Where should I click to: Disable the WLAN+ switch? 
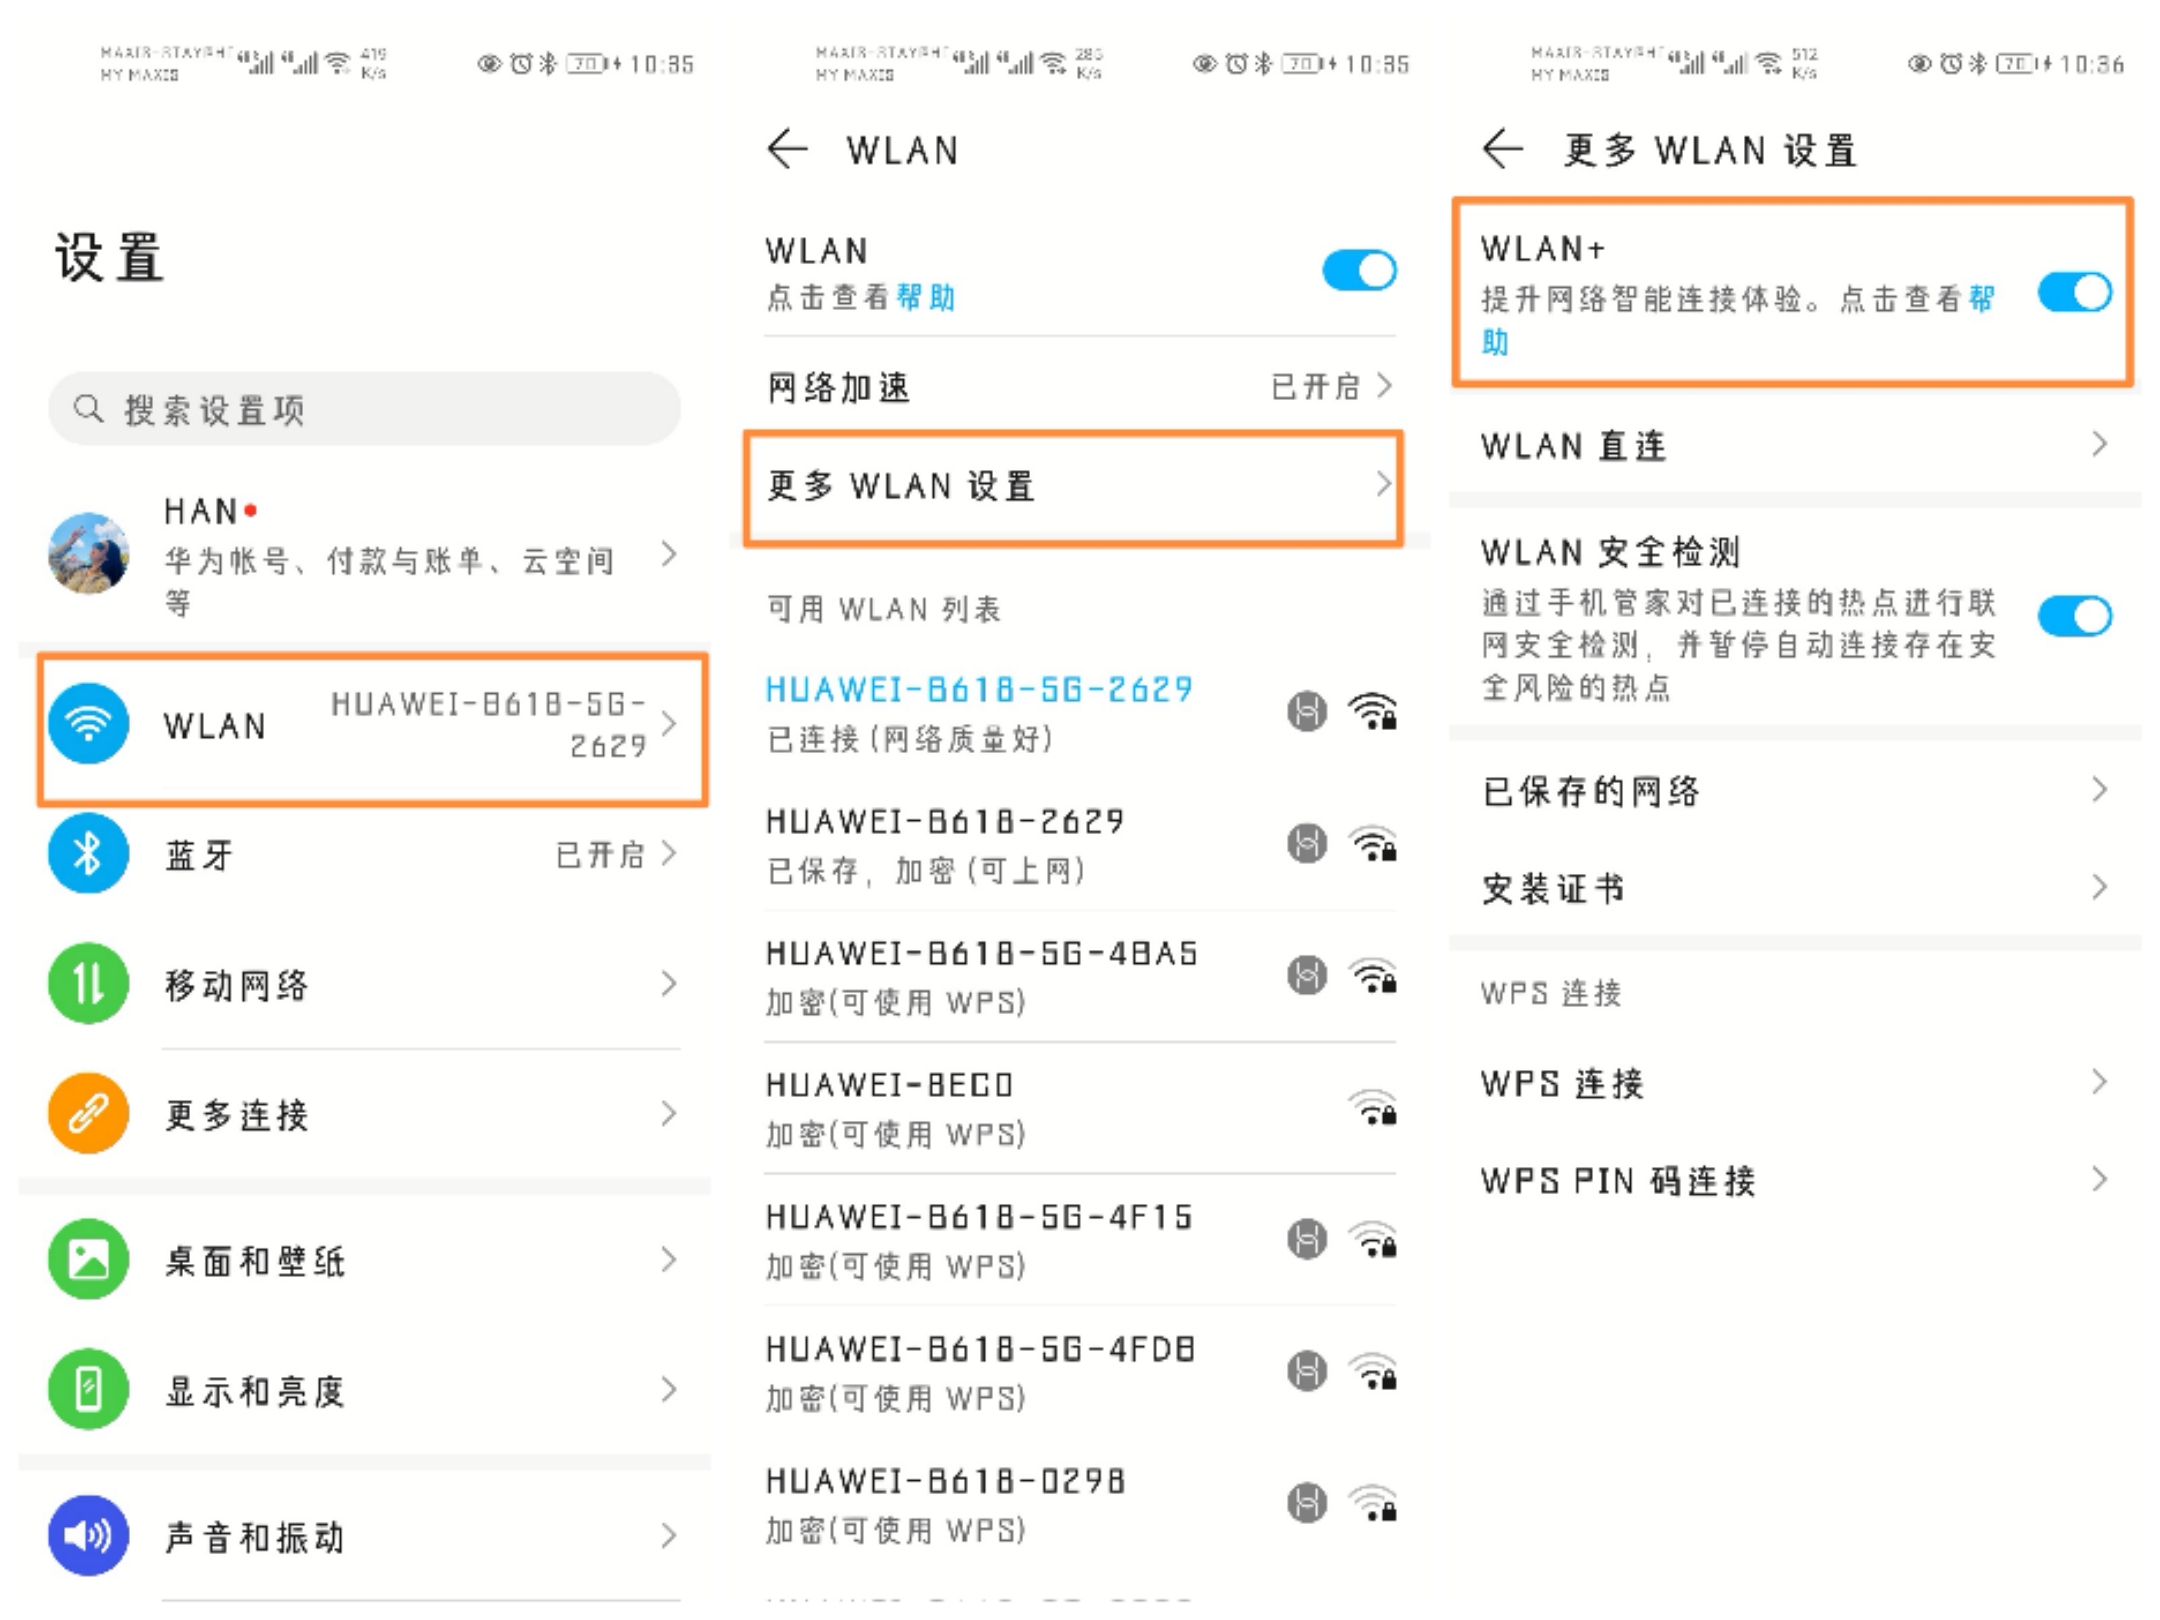coord(2074,292)
